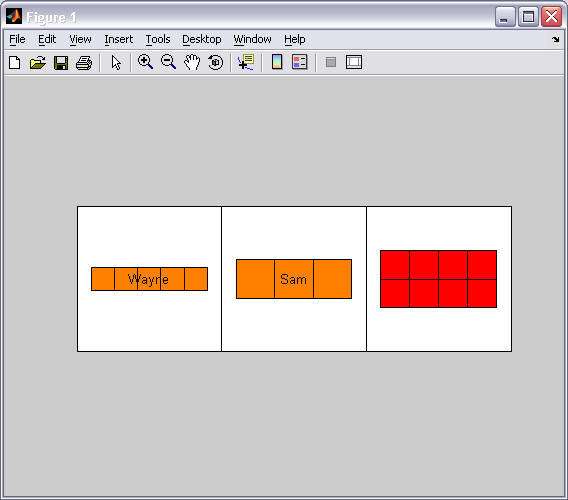
Task: Click the MATLAB logo in the title bar
Action: pos(14,16)
